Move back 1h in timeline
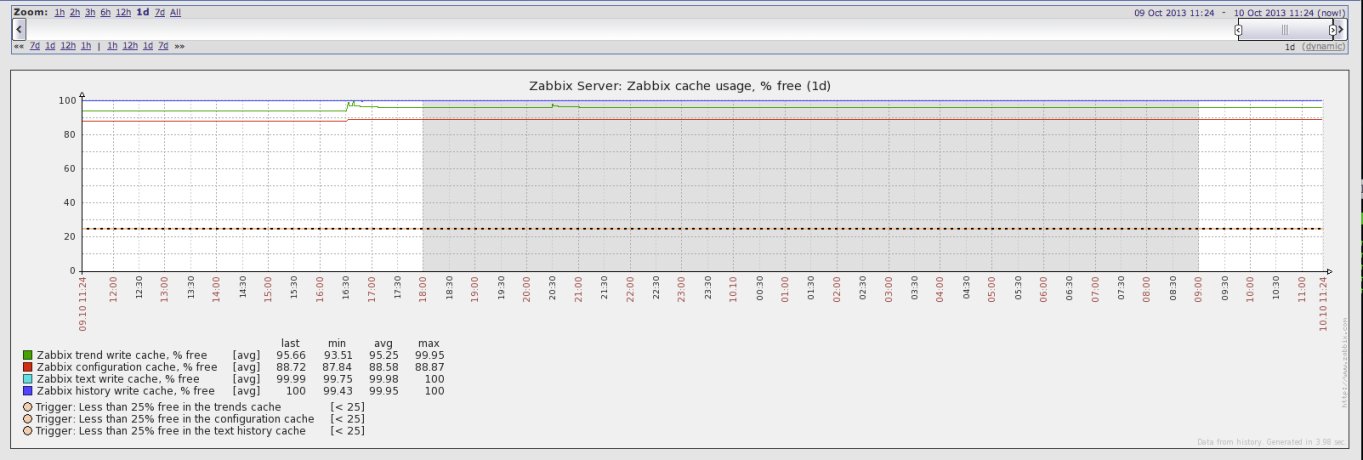This screenshot has width=1363, height=460. [x=86, y=46]
